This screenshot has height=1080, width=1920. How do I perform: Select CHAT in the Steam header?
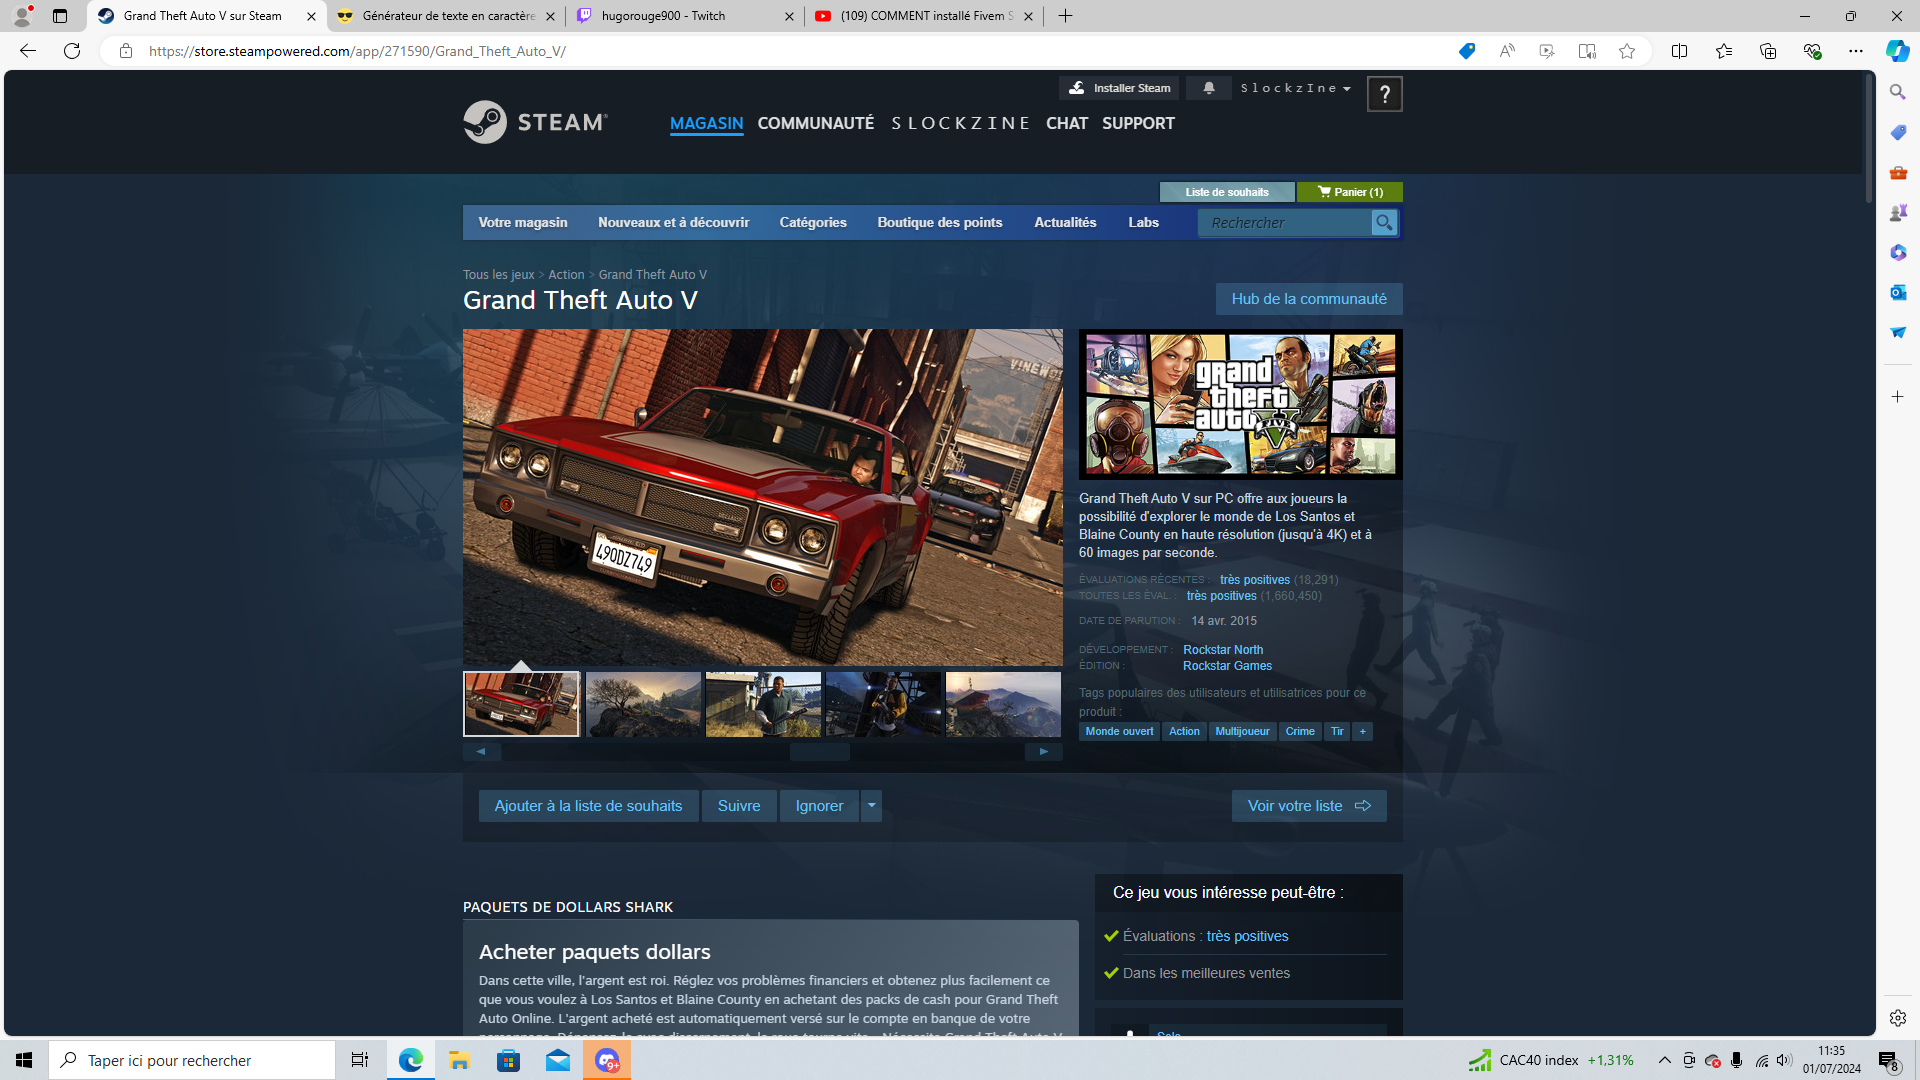[1067, 123]
